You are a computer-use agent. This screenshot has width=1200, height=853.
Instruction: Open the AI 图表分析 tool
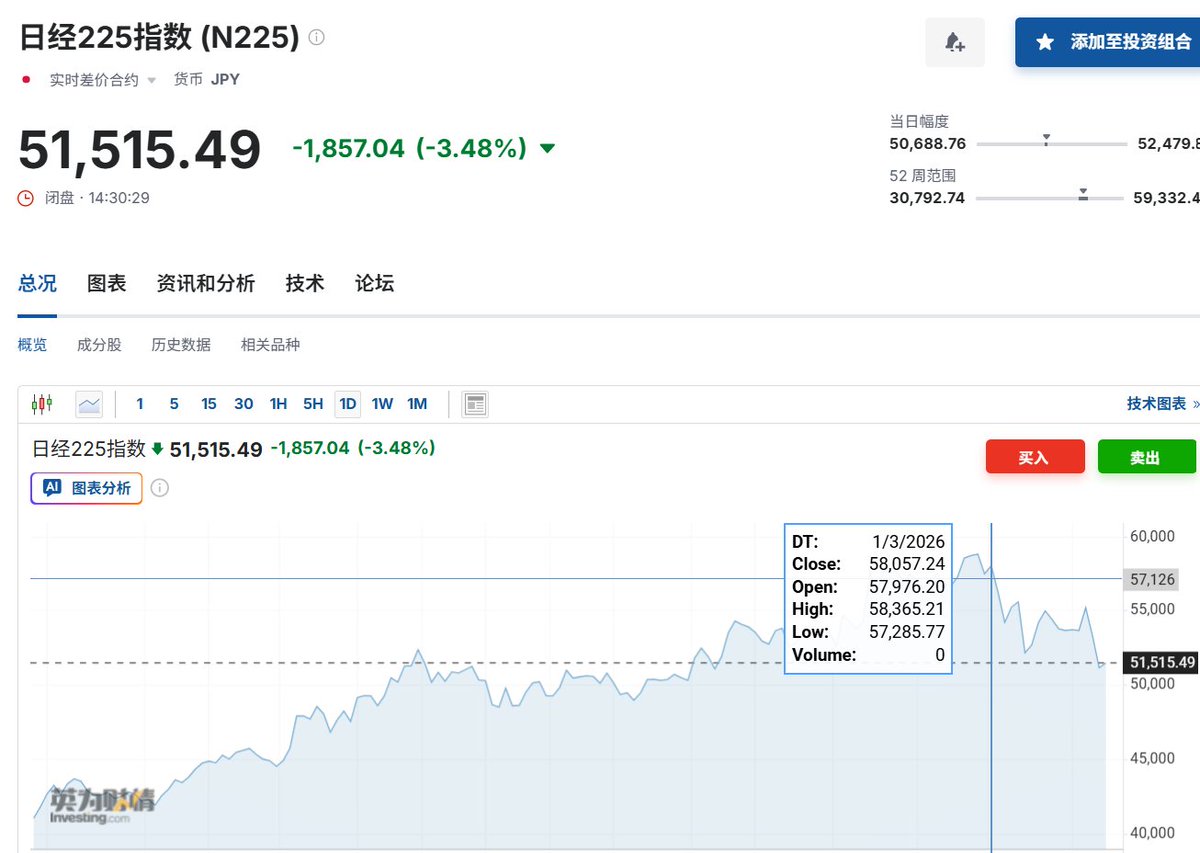coord(86,488)
